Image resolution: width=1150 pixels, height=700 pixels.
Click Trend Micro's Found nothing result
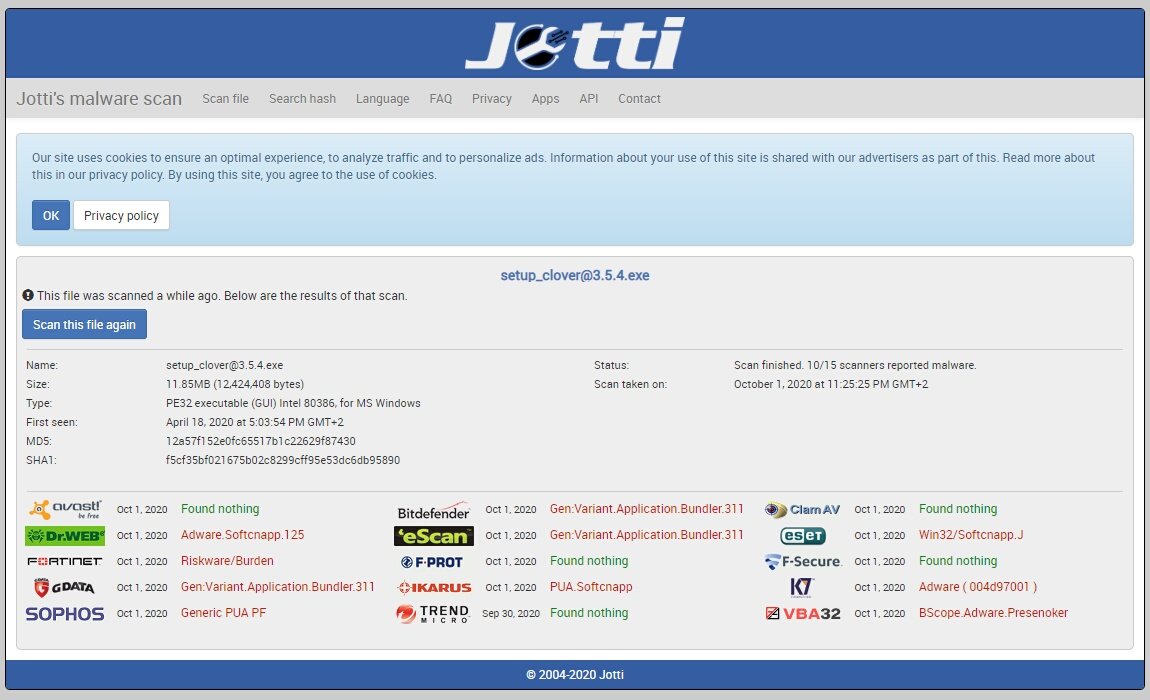[589, 613]
